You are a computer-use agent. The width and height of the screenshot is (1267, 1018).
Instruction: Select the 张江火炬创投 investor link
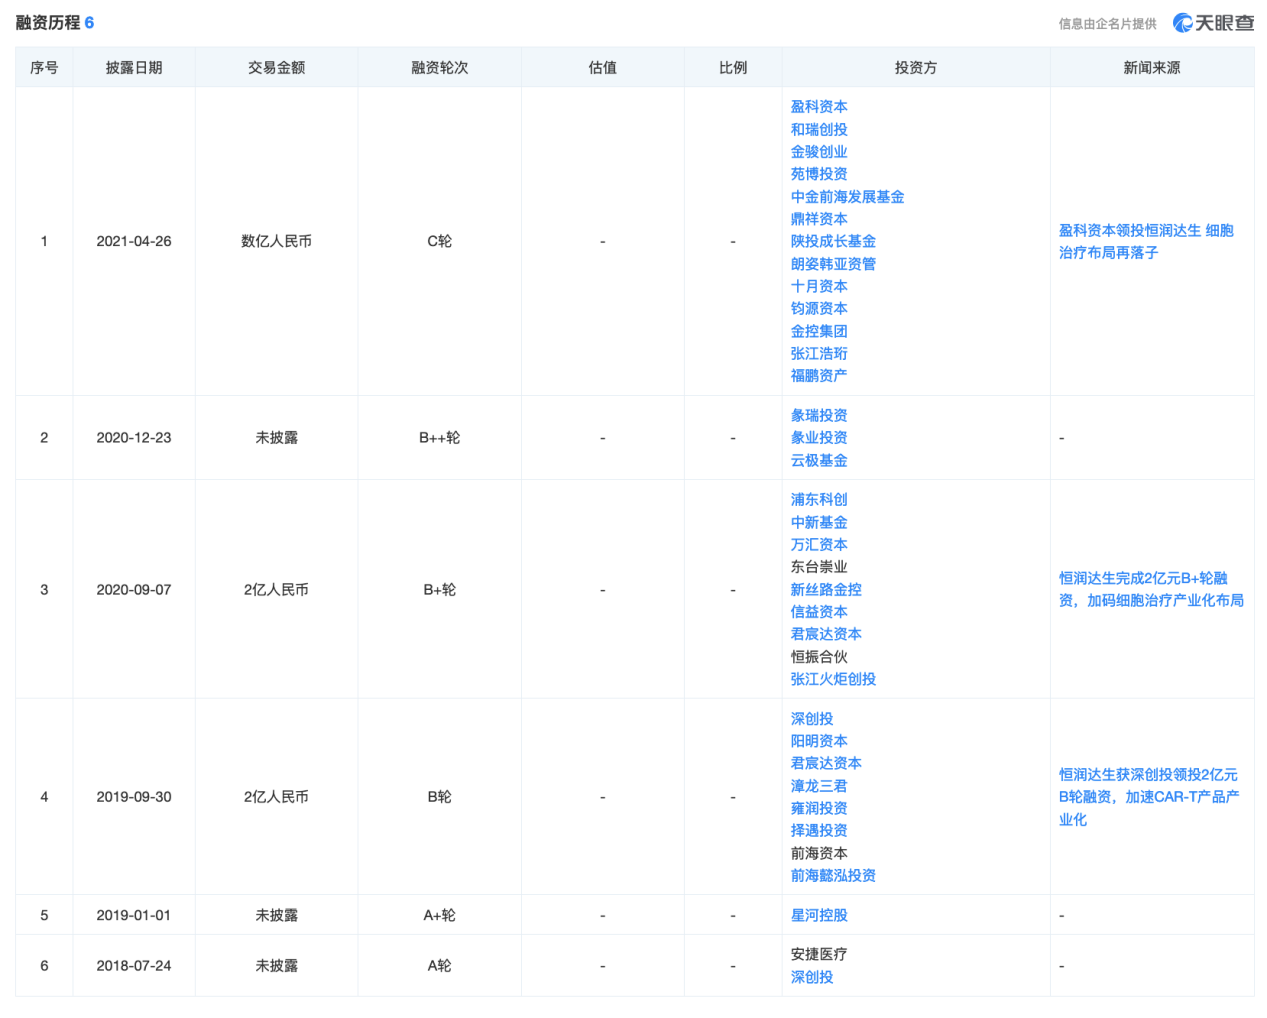click(833, 679)
